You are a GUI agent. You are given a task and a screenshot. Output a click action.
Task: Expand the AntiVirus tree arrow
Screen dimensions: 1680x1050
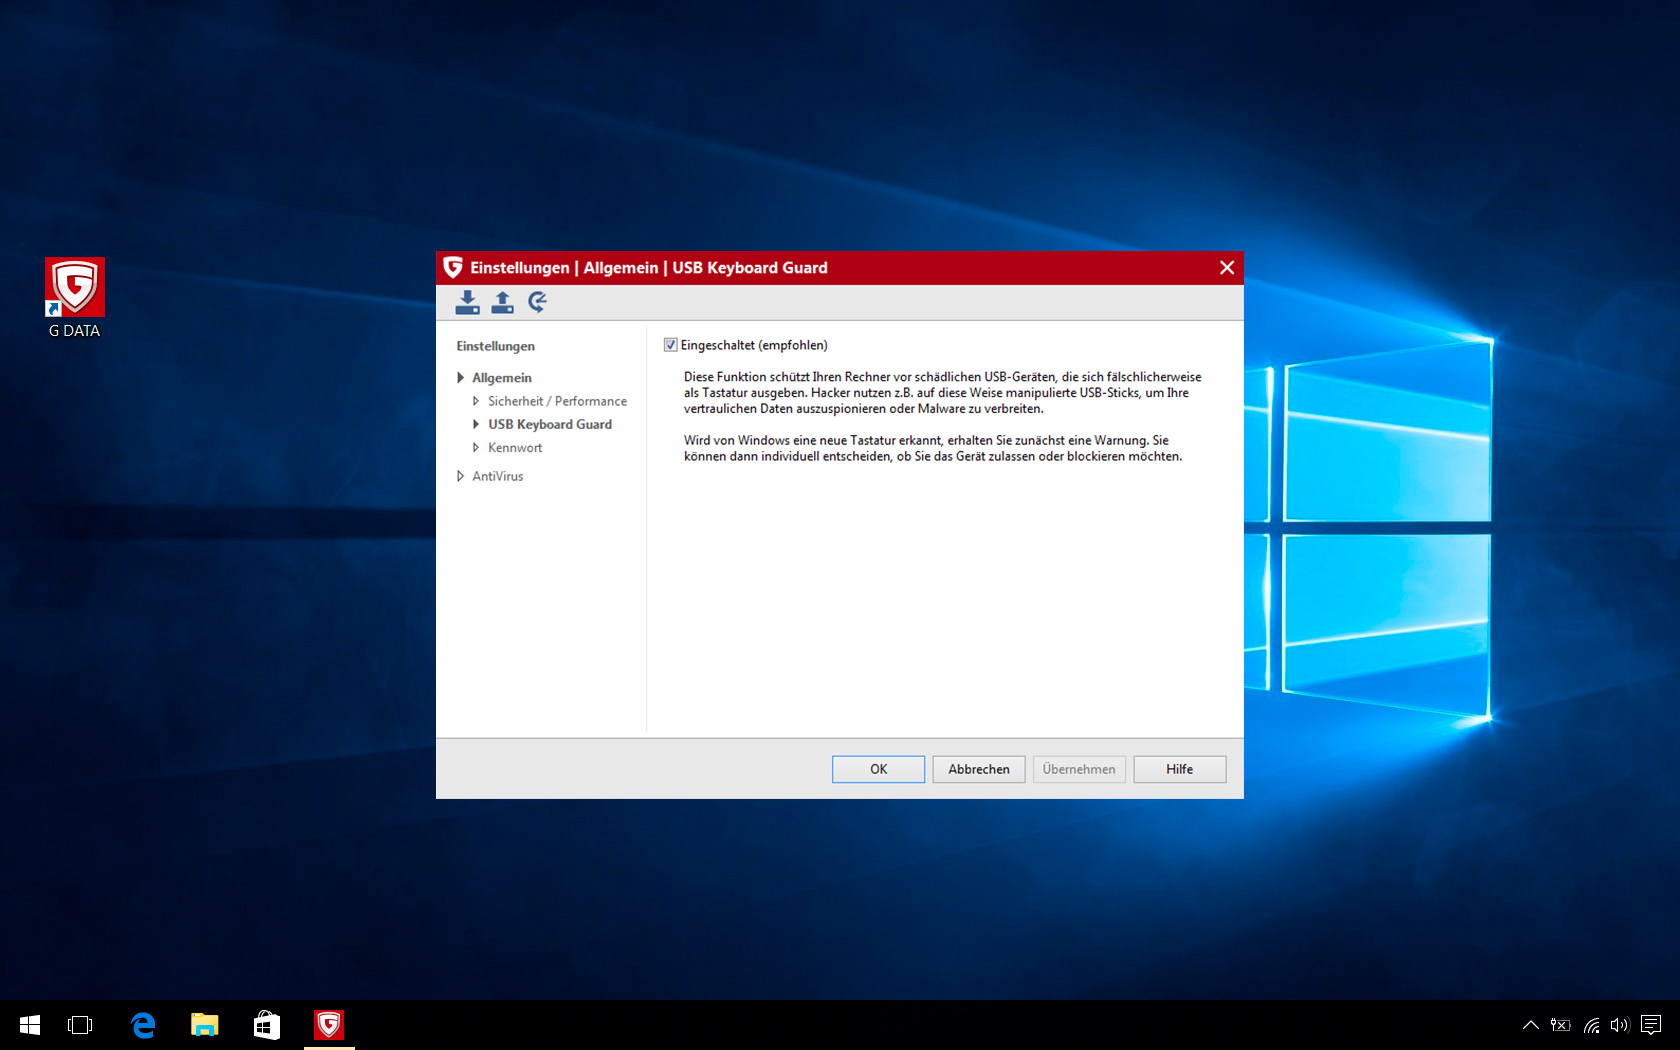click(x=460, y=476)
